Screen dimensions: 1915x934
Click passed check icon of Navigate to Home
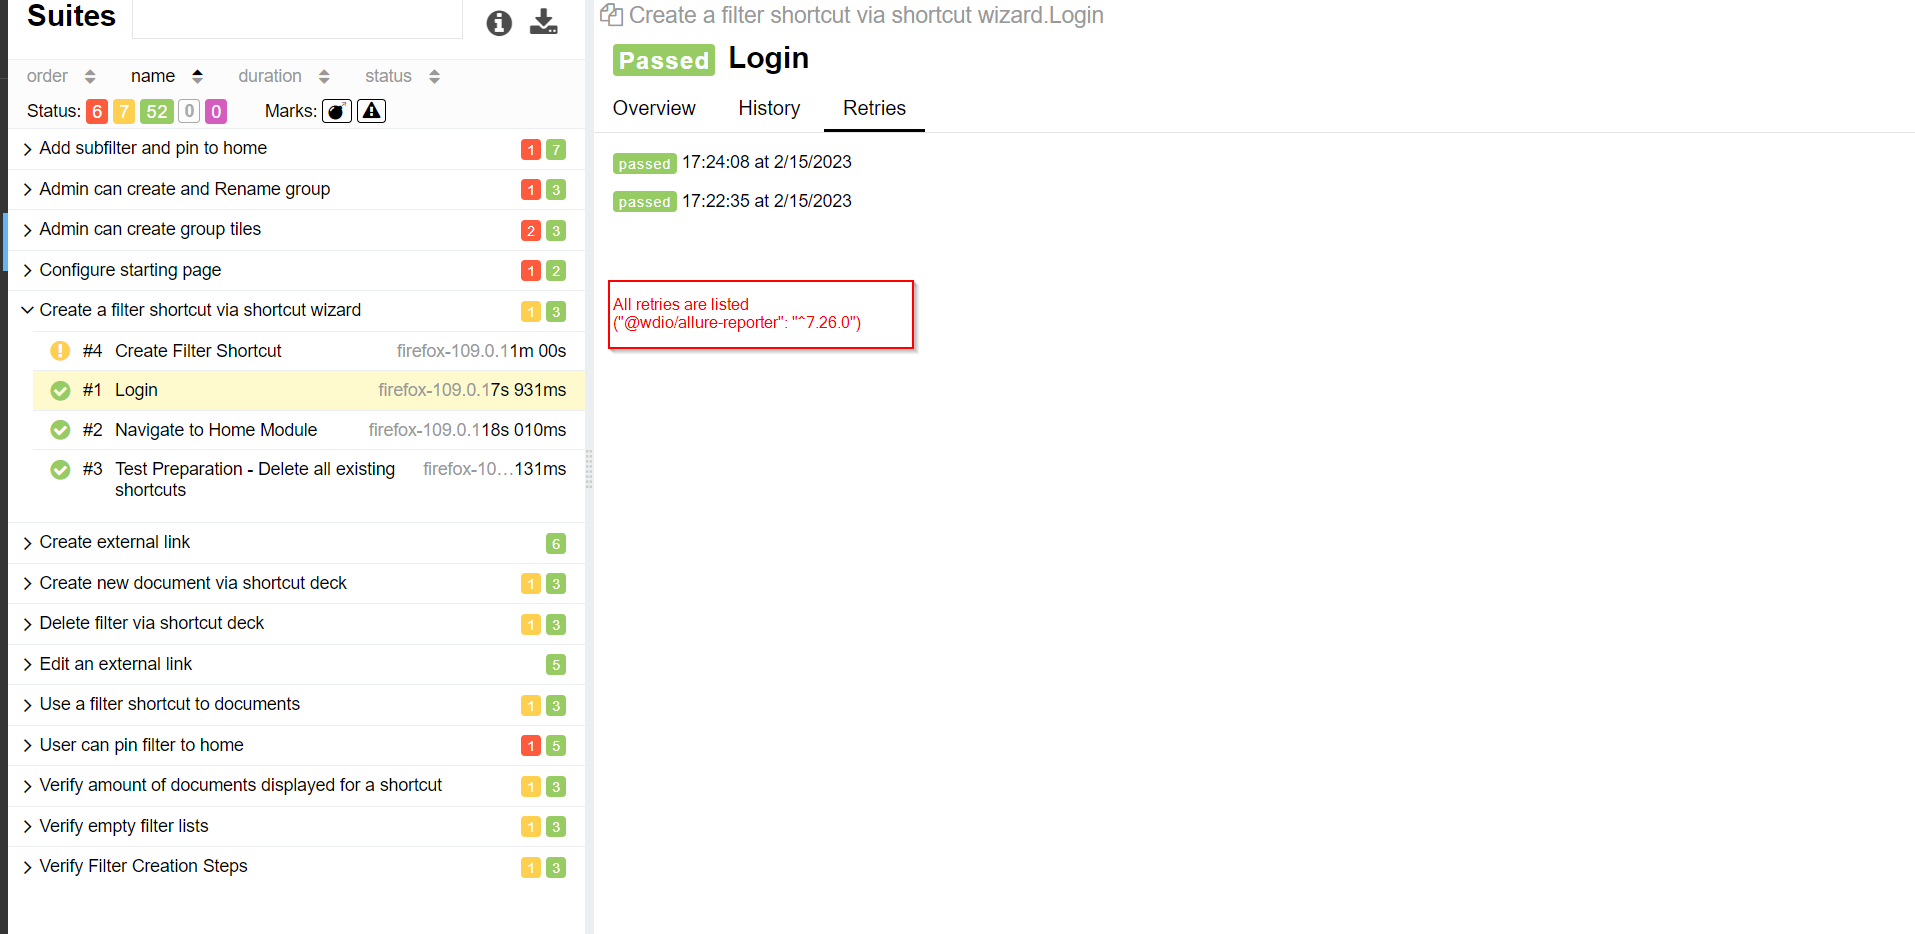tap(60, 430)
